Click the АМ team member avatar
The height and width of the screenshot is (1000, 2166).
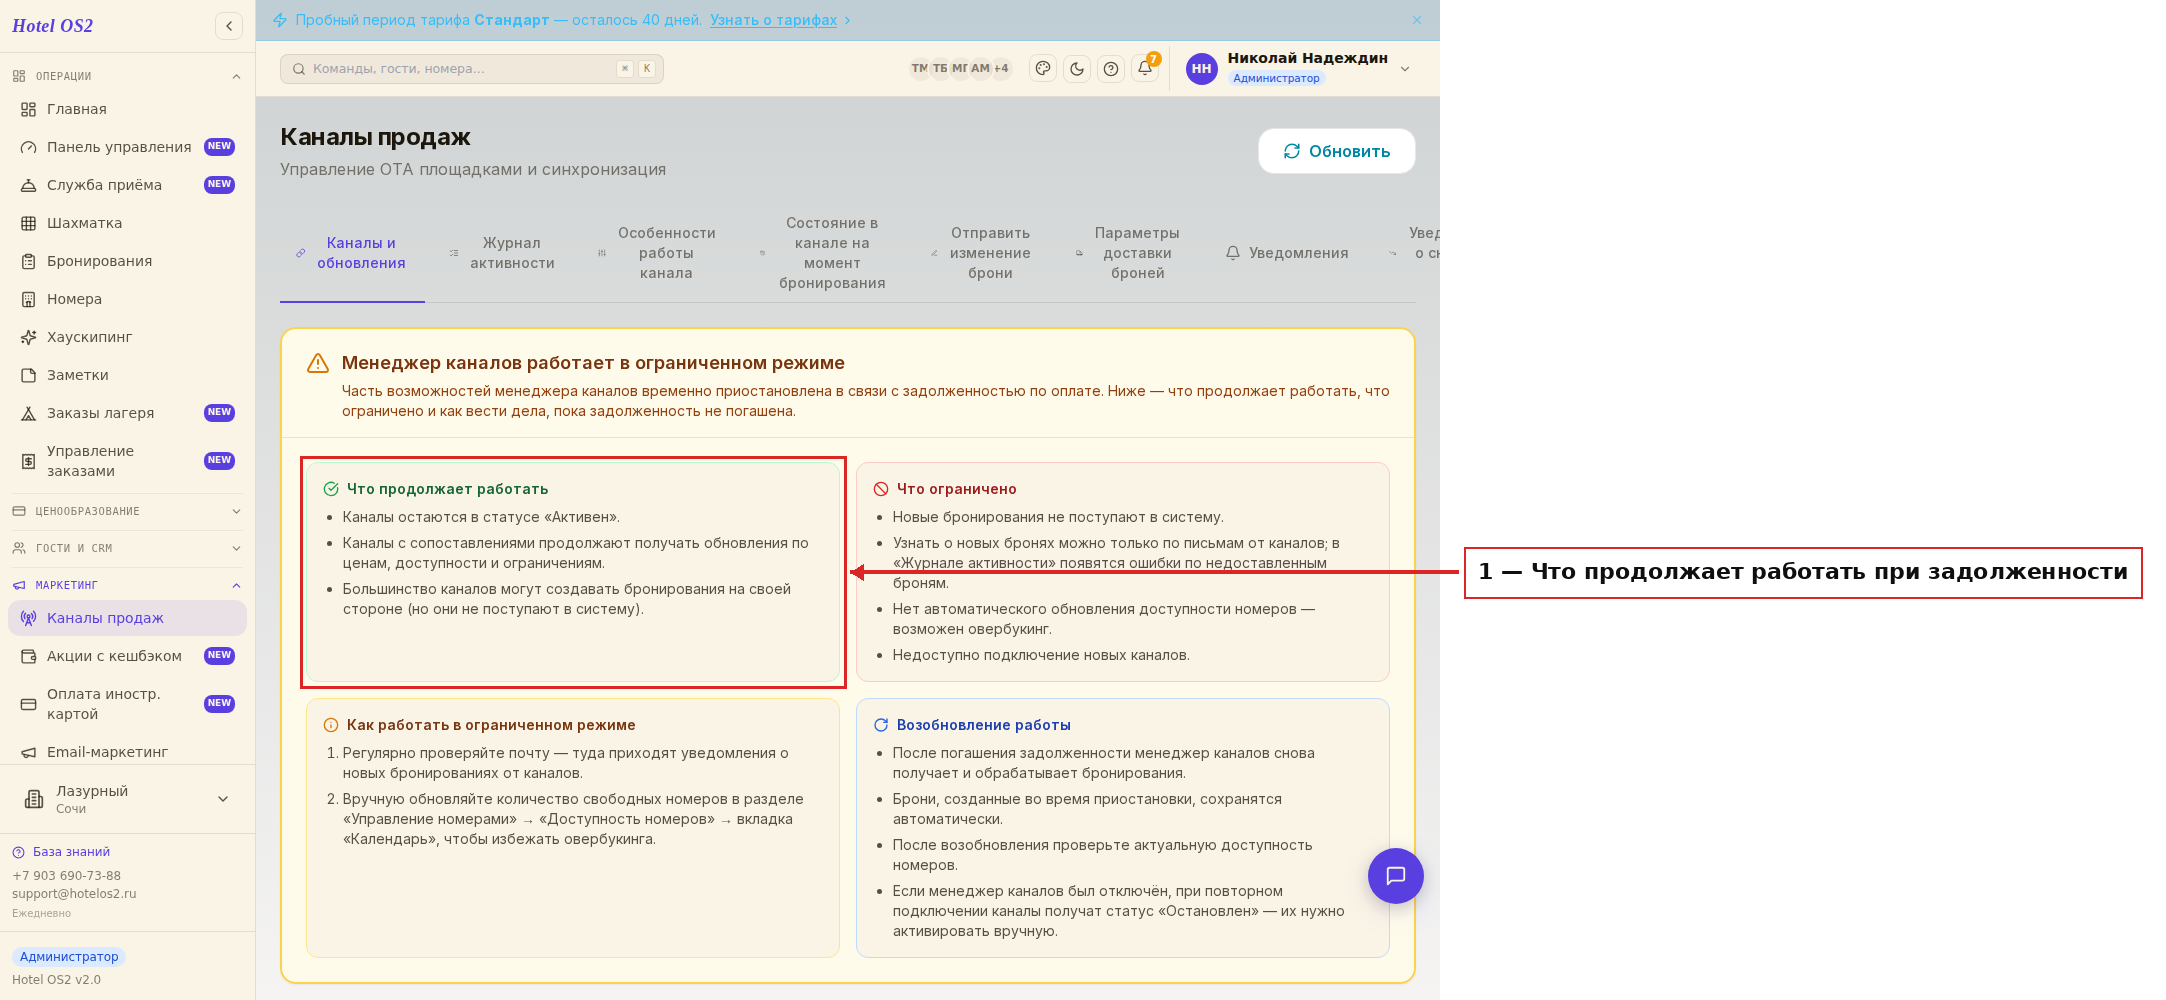[x=980, y=68]
